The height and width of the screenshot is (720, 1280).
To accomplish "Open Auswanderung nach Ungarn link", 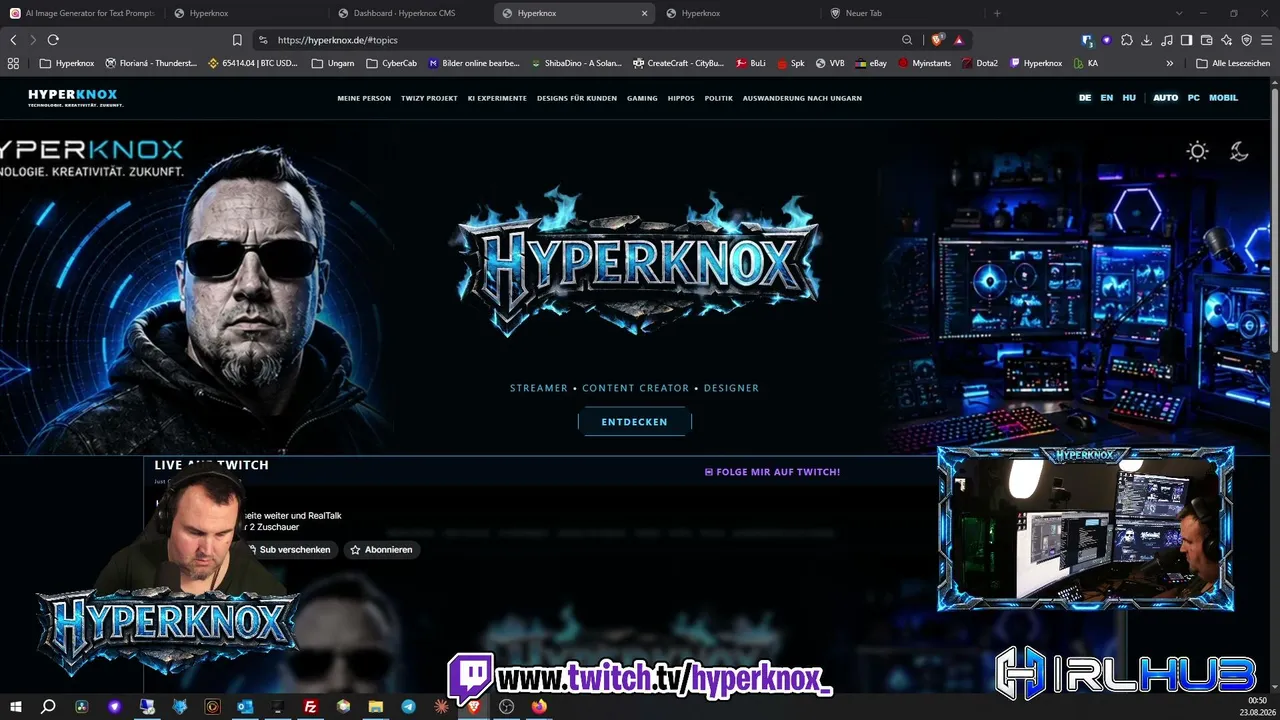I will pyautogui.click(x=802, y=98).
